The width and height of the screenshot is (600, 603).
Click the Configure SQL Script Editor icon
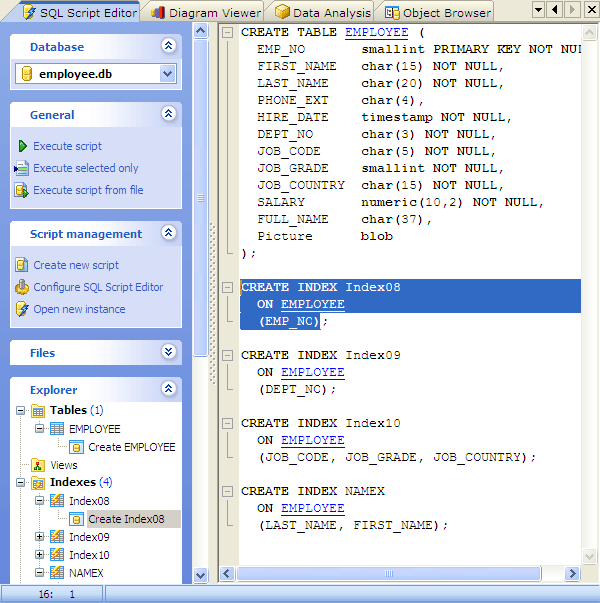[22, 287]
